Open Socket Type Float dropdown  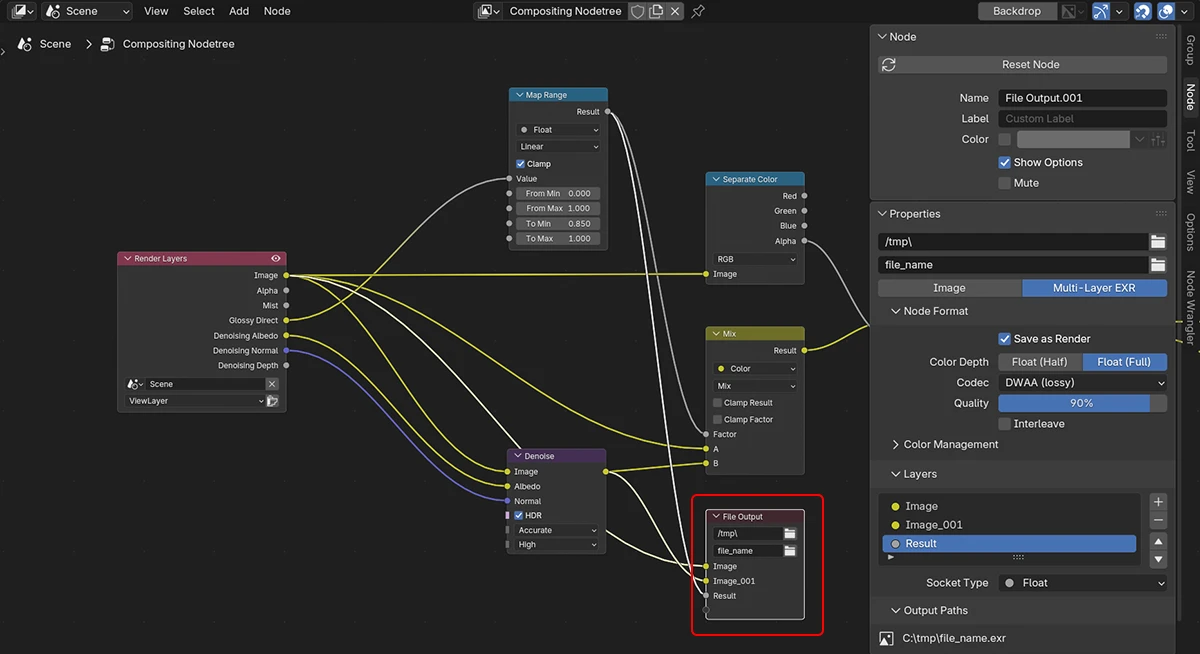(1082, 583)
